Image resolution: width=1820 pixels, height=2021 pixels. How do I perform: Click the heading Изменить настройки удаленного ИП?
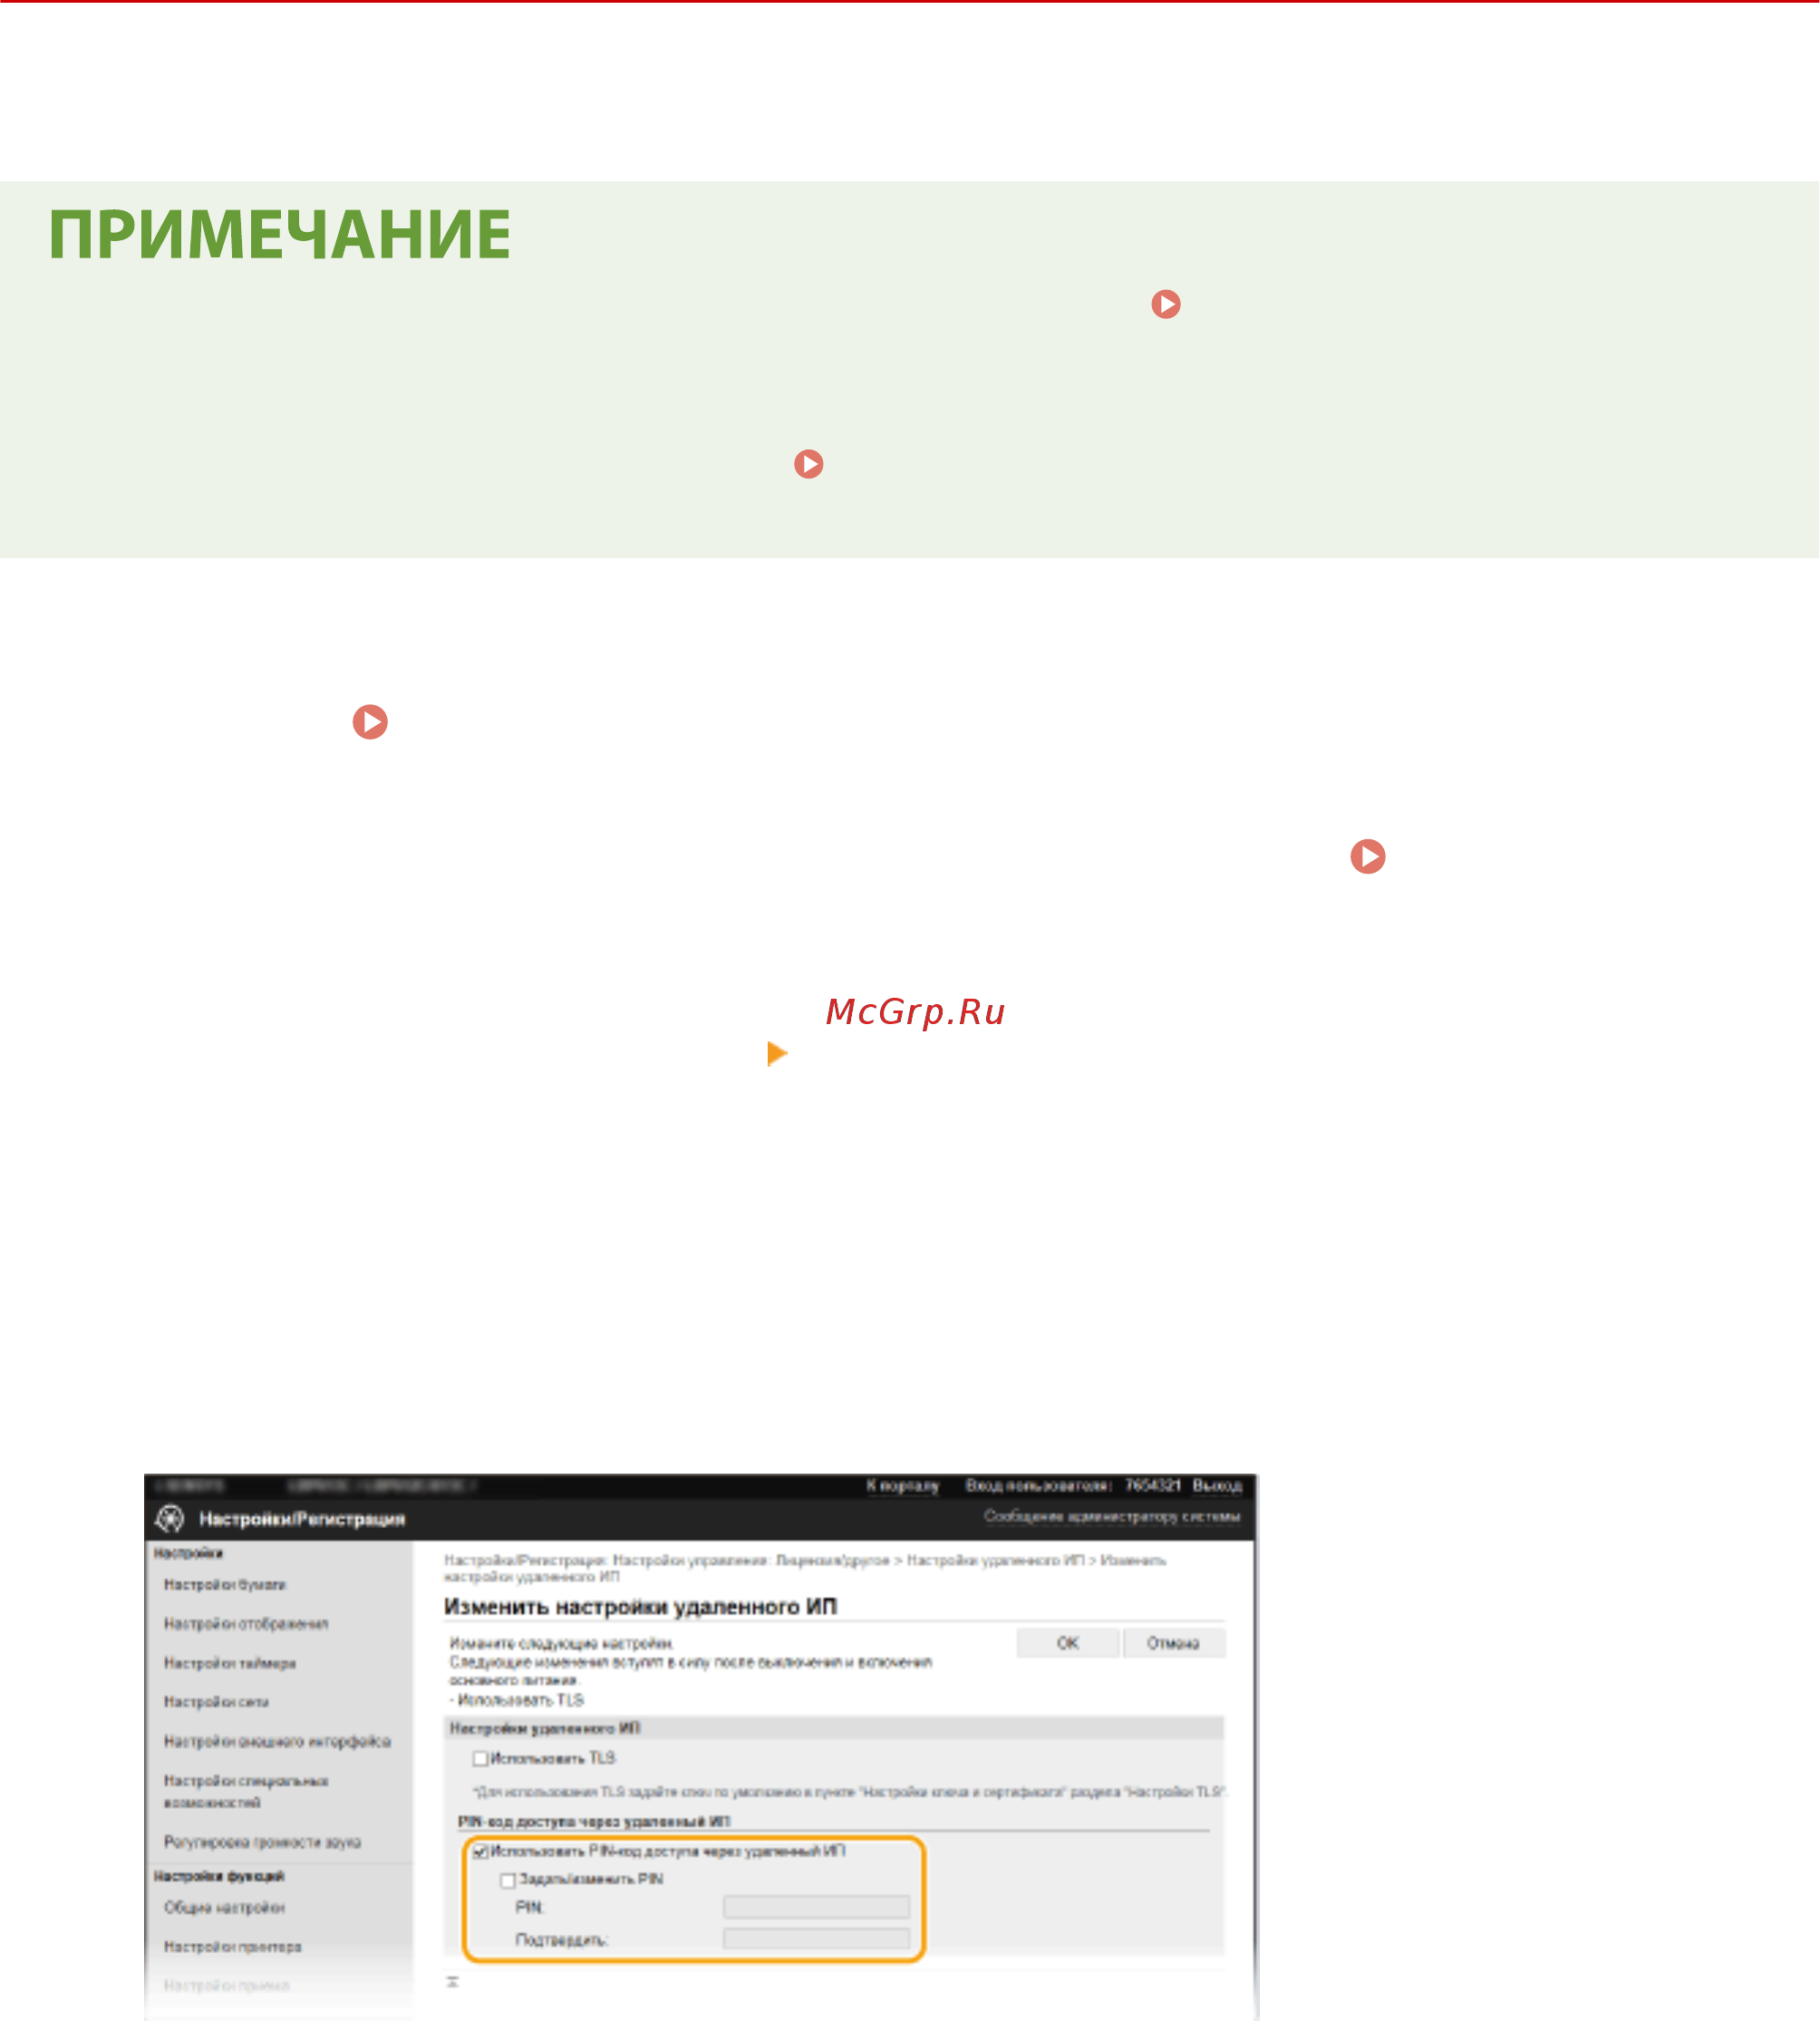click(640, 1607)
